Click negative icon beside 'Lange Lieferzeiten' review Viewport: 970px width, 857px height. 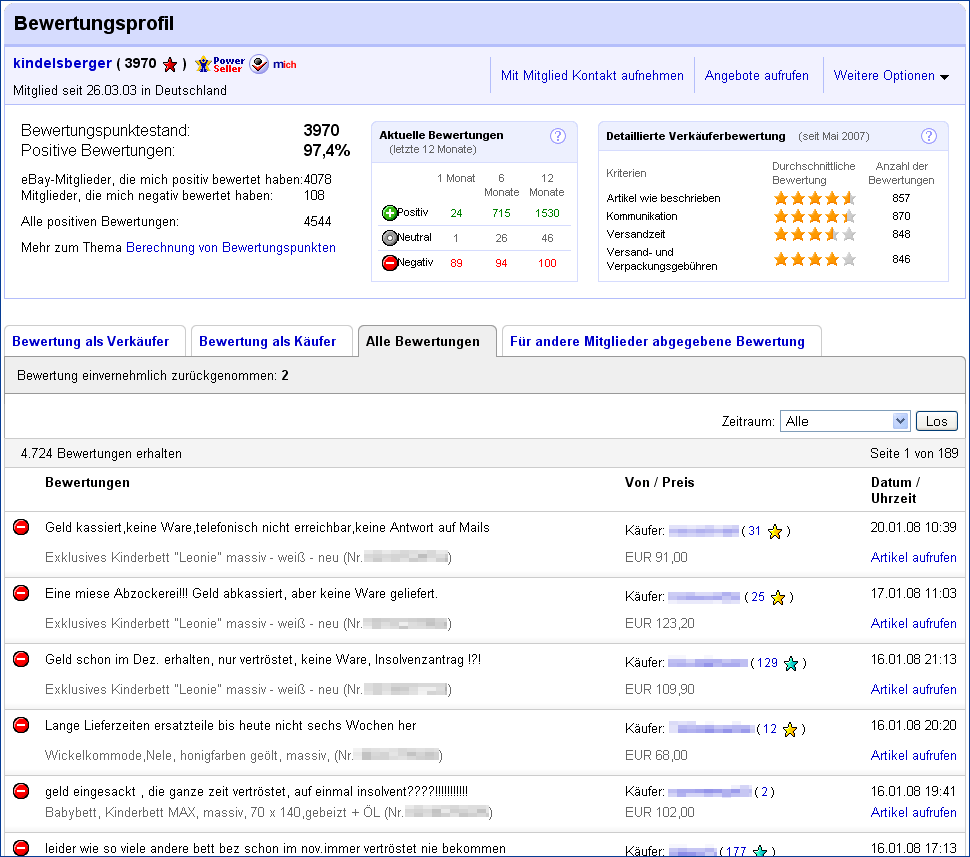[x=21, y=725]
